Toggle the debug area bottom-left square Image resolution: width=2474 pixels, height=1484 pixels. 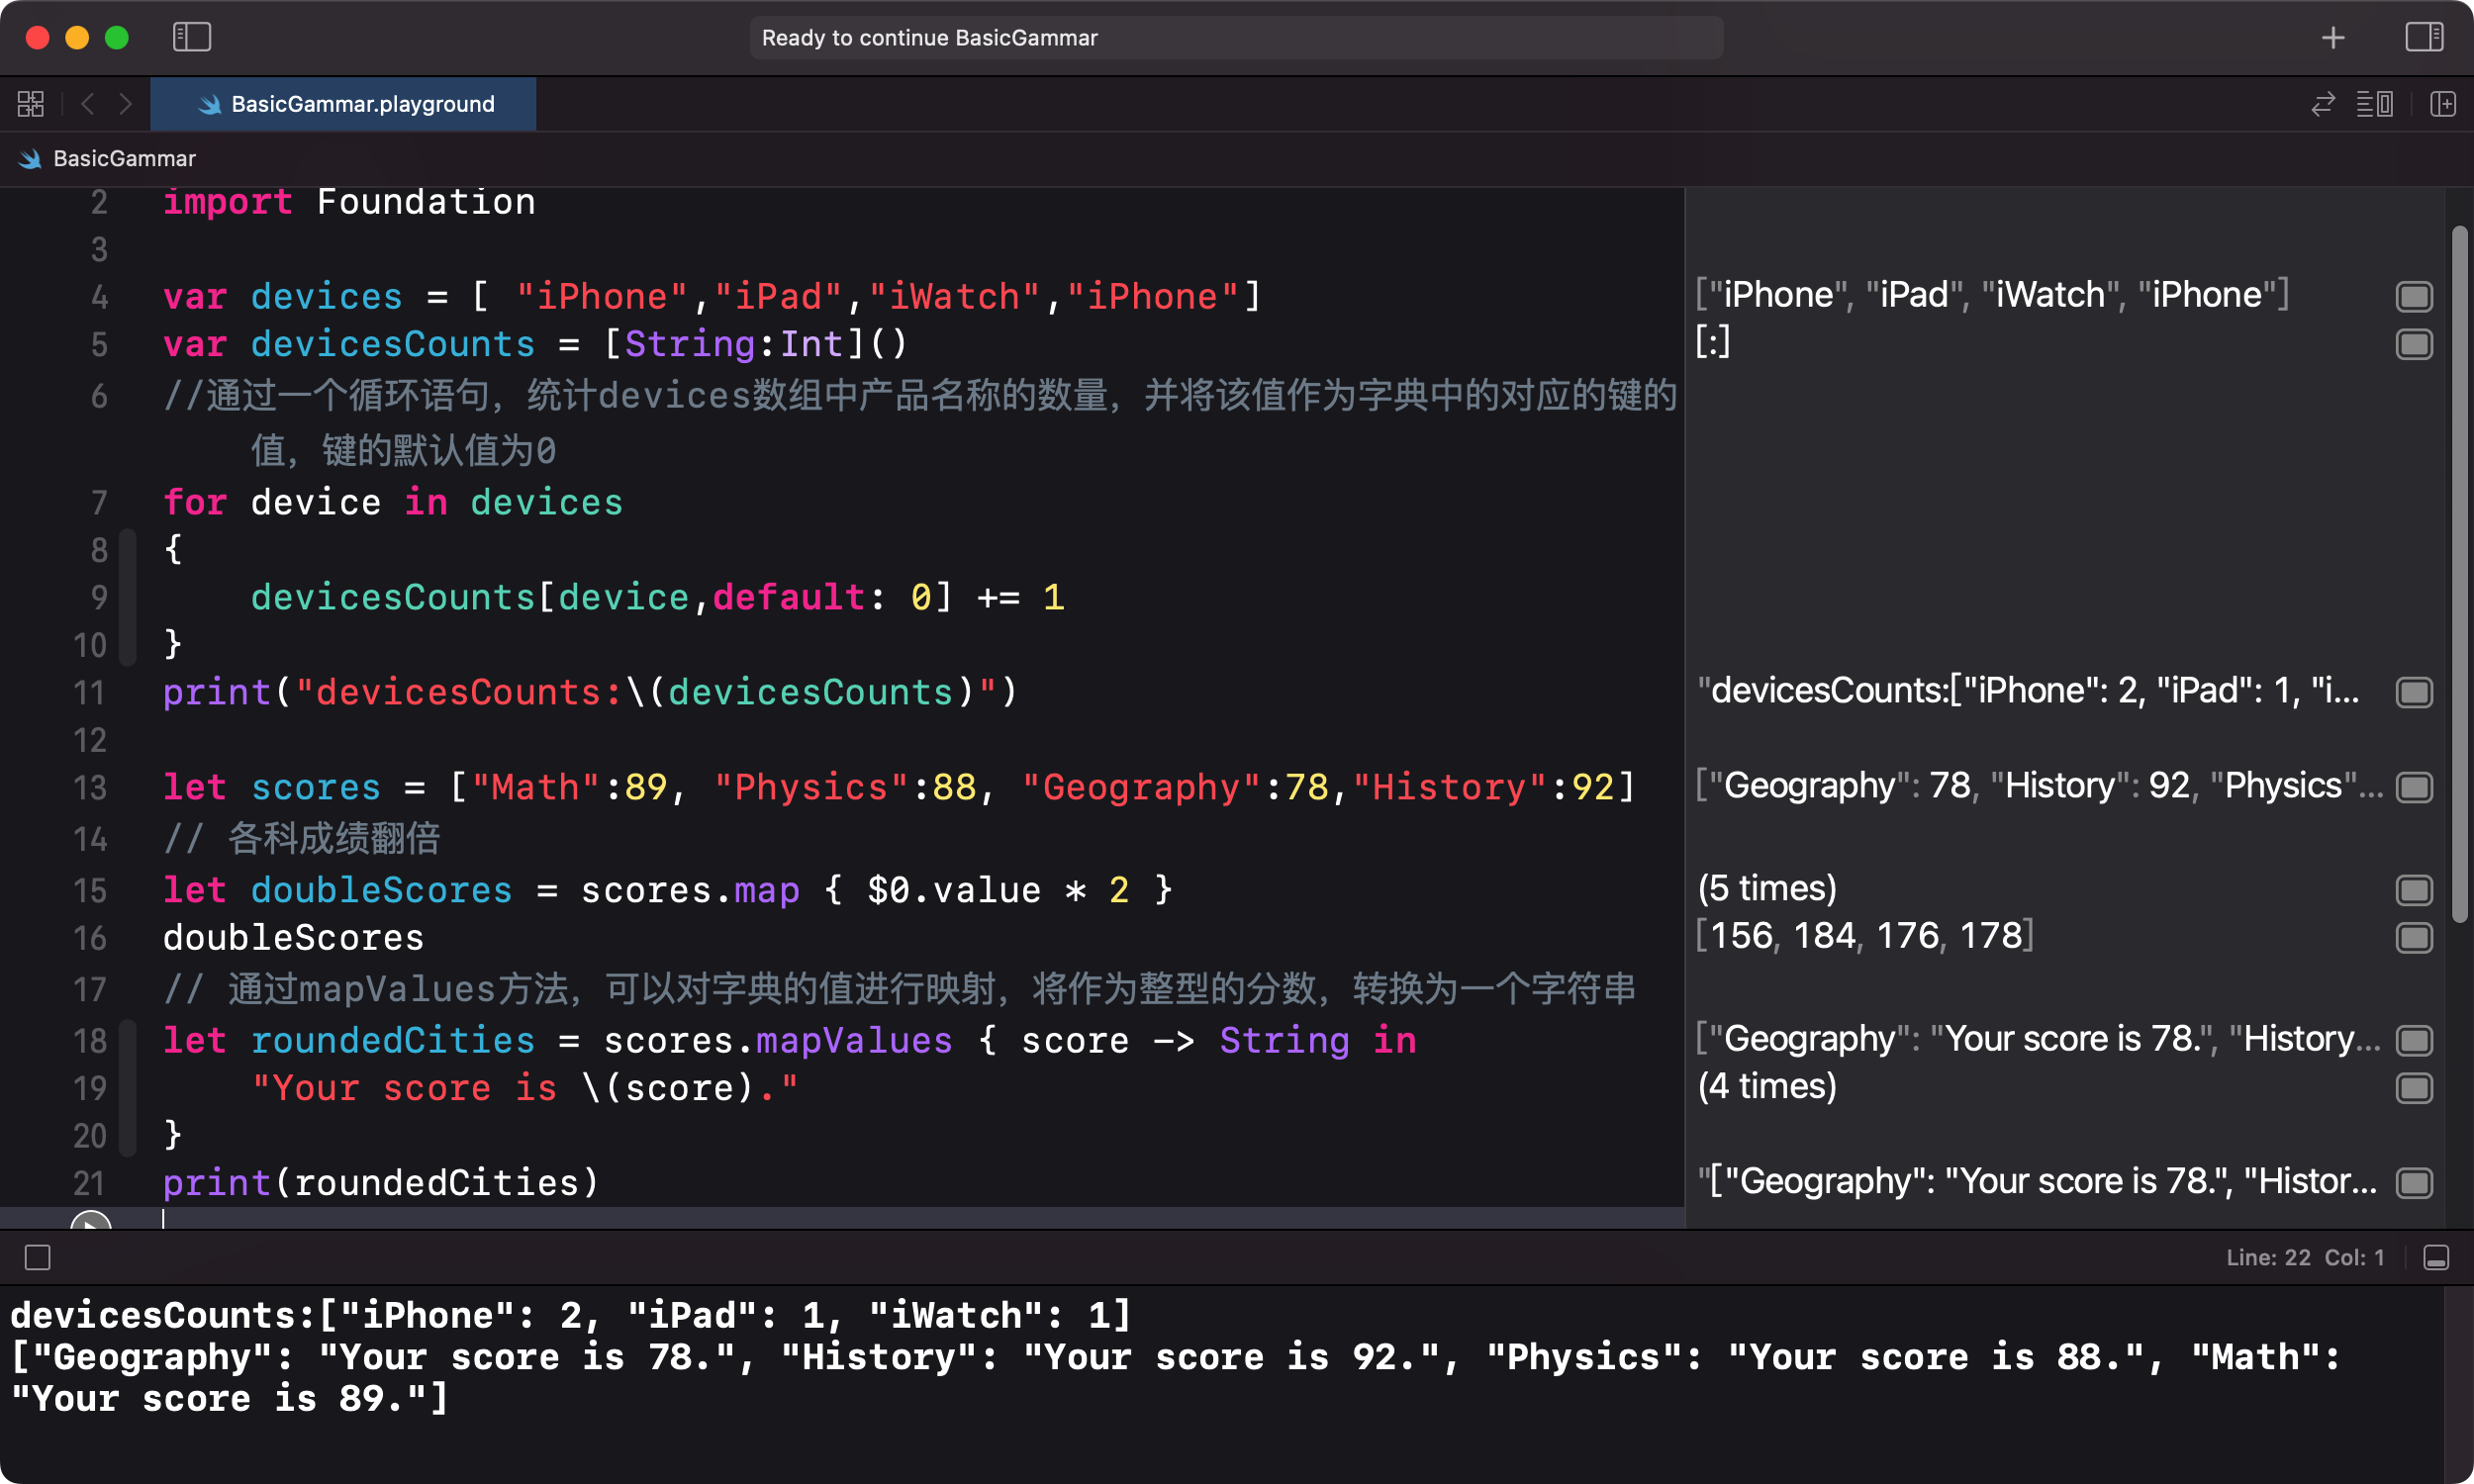(x=38, y=1257)
